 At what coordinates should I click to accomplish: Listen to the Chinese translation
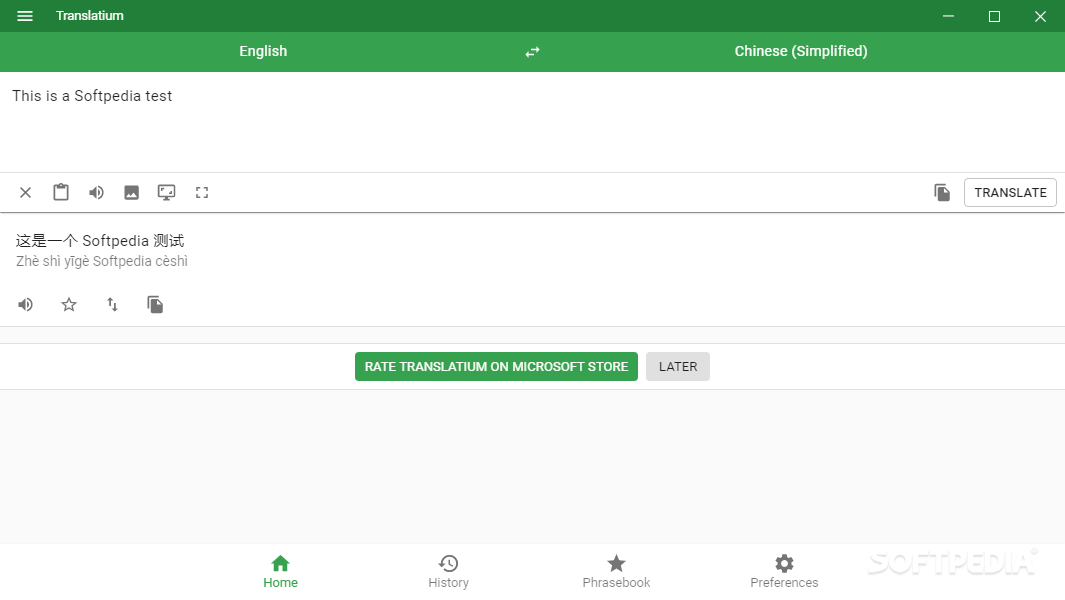click(25, 304)
